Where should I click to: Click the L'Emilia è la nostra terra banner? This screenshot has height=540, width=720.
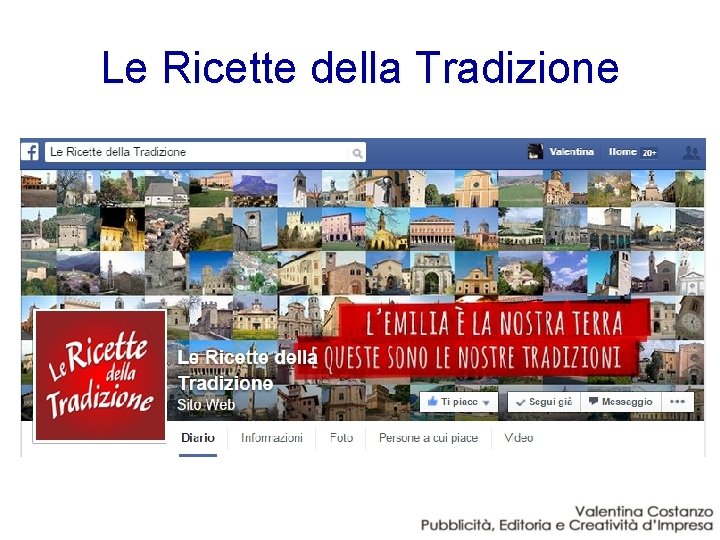coord(494,323)
